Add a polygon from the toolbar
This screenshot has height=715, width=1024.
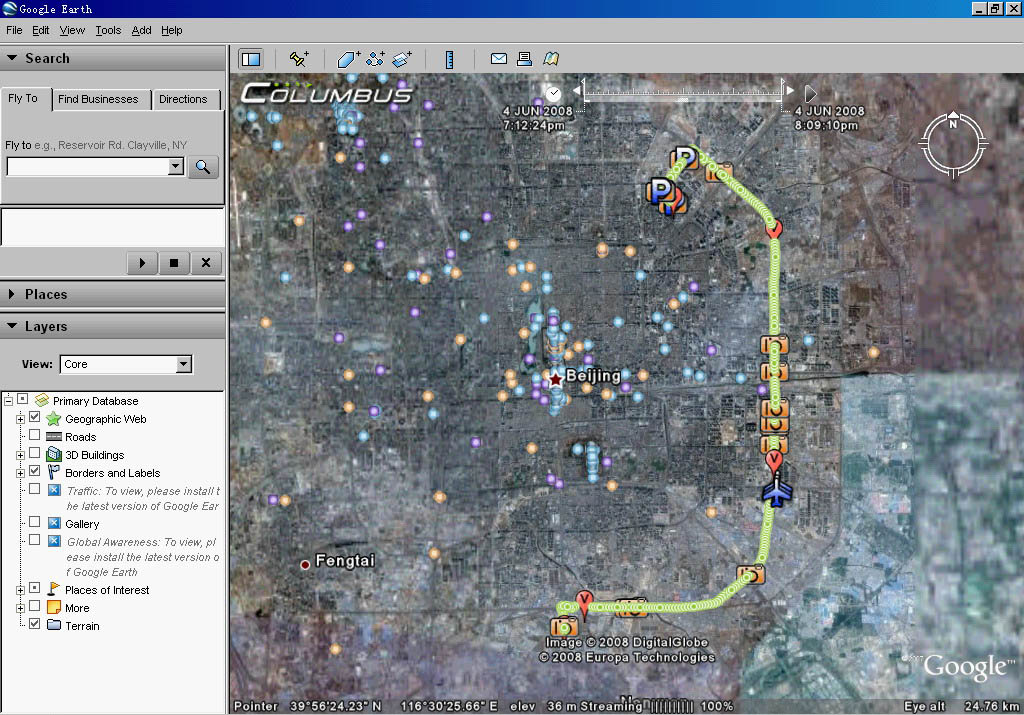pyautogui.click(x=348, y=59)
